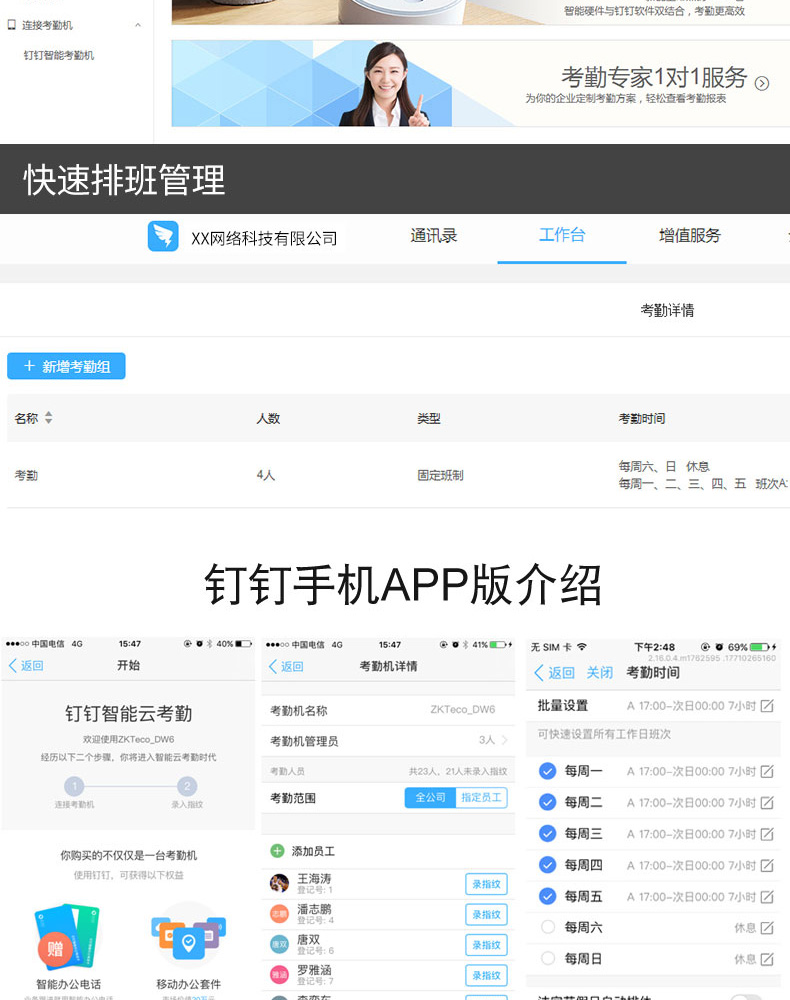
Task: Click the 新增考勤组 button
Action: pyautogui.click(x=66, y=366)
